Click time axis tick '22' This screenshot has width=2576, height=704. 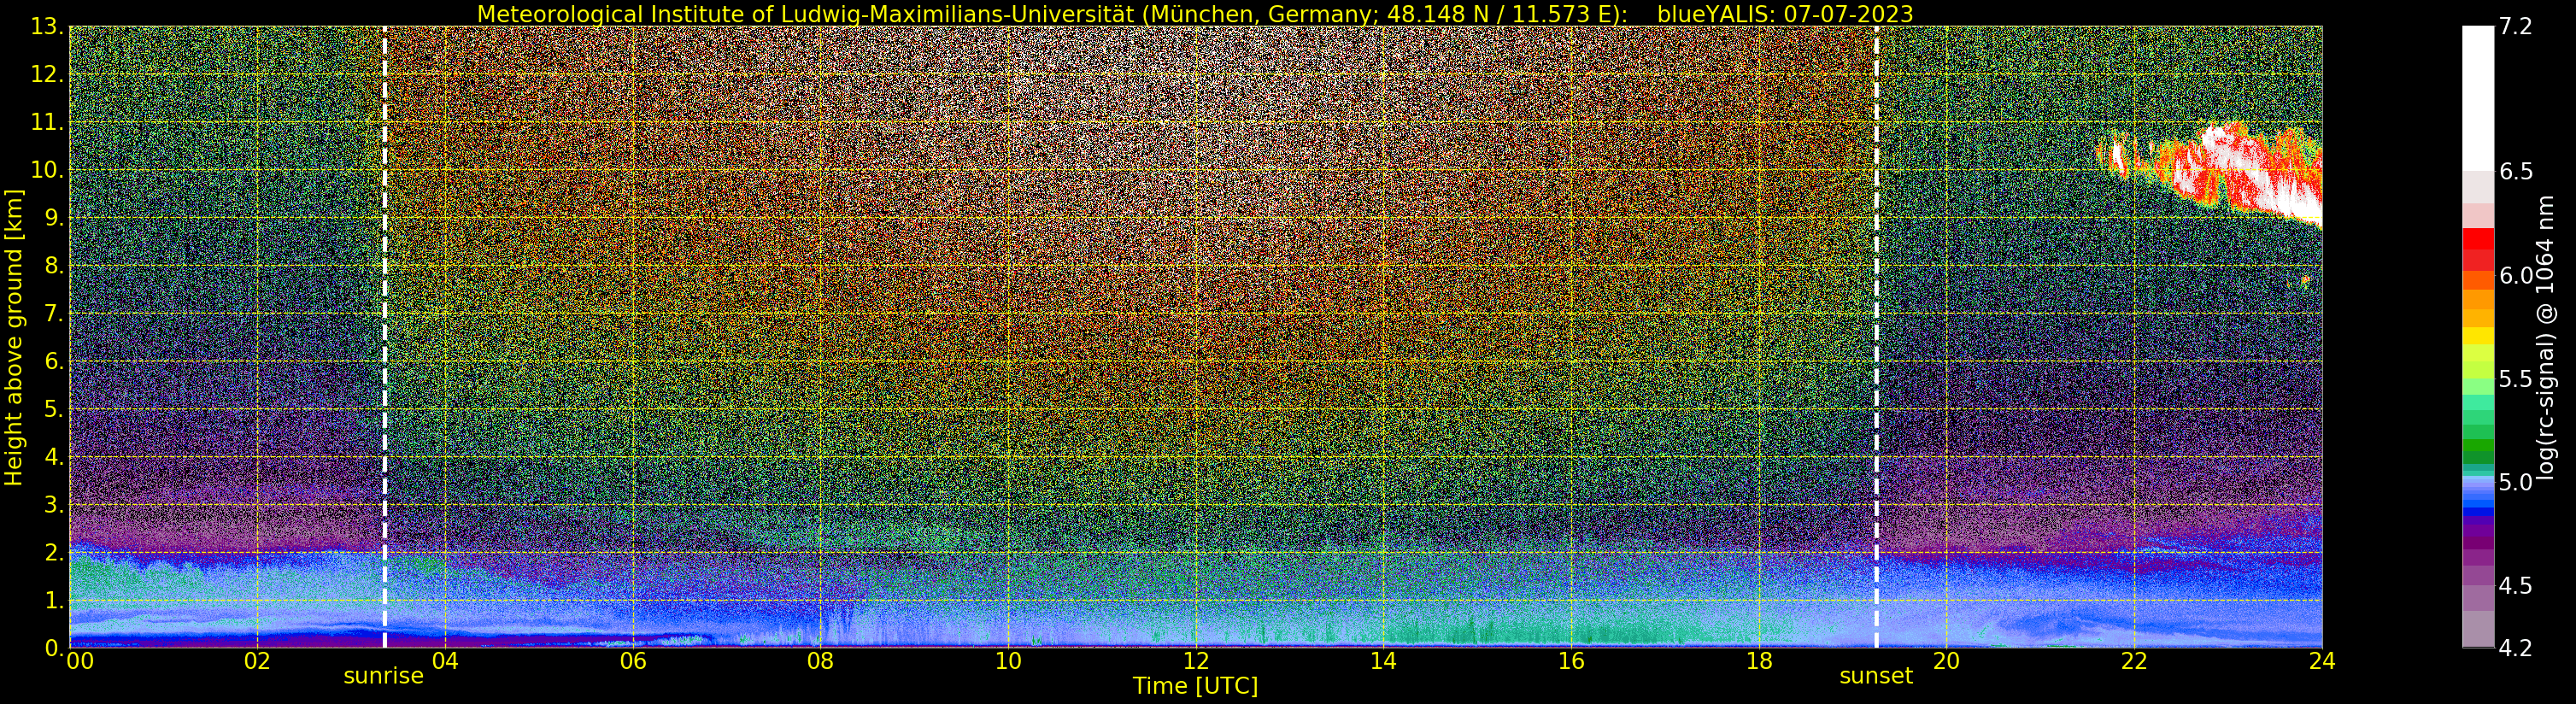click(2134, 661)
